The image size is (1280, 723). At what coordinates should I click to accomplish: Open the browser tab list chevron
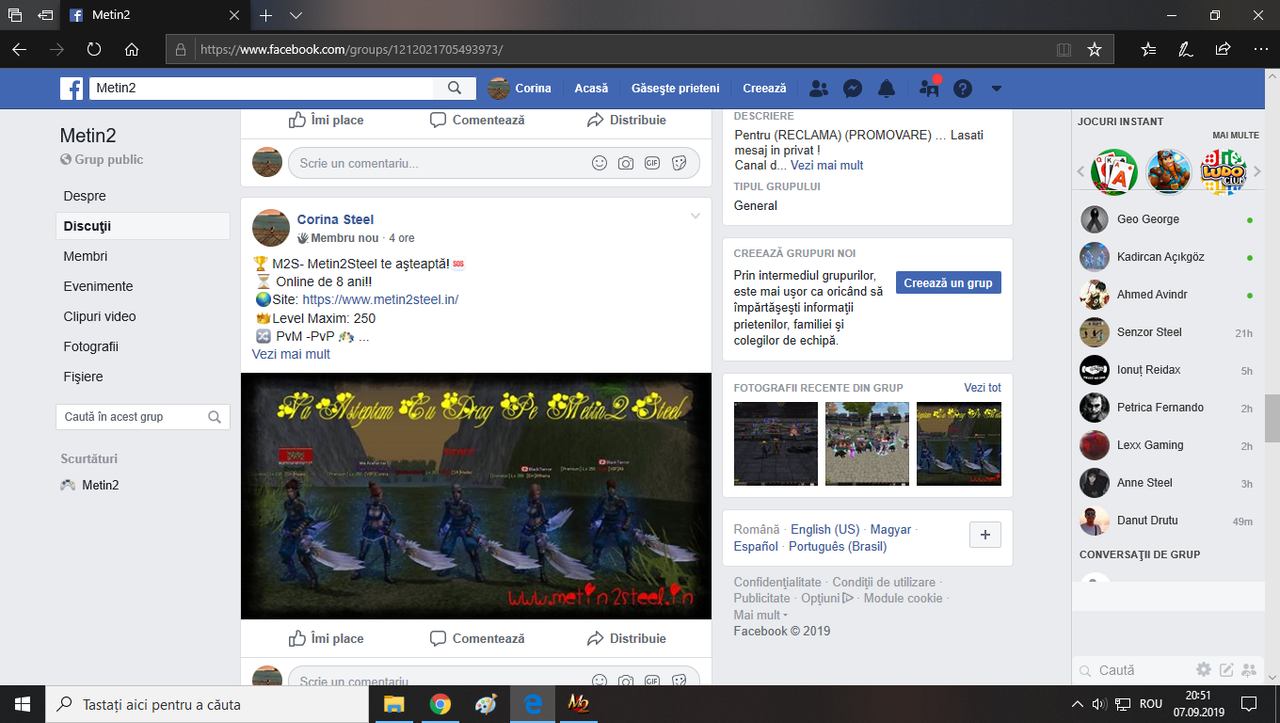pyautogui.click(x=296, y=16)
